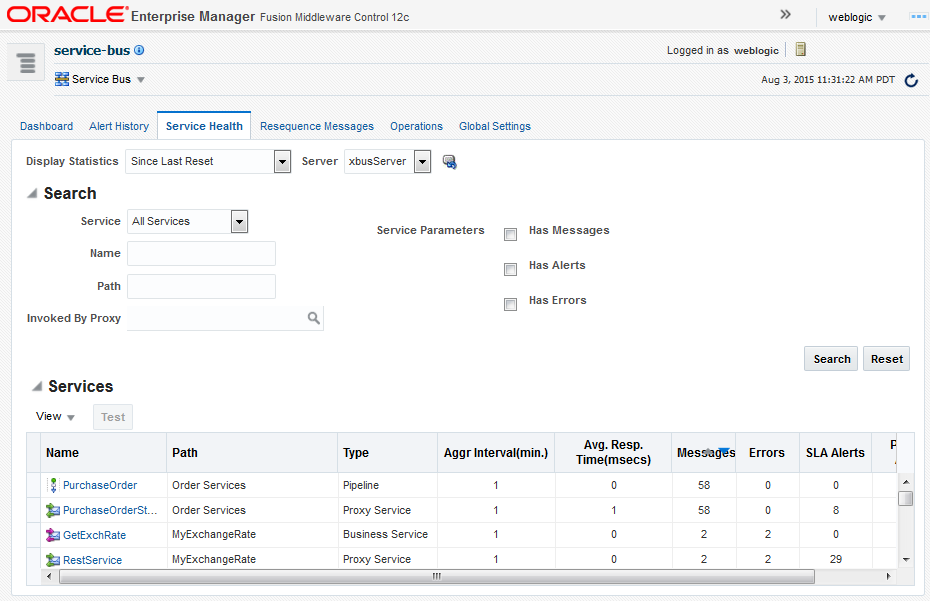Click the PurchaseOrder pipeline icon
930x601 pixels.
[x=53, y=485]
